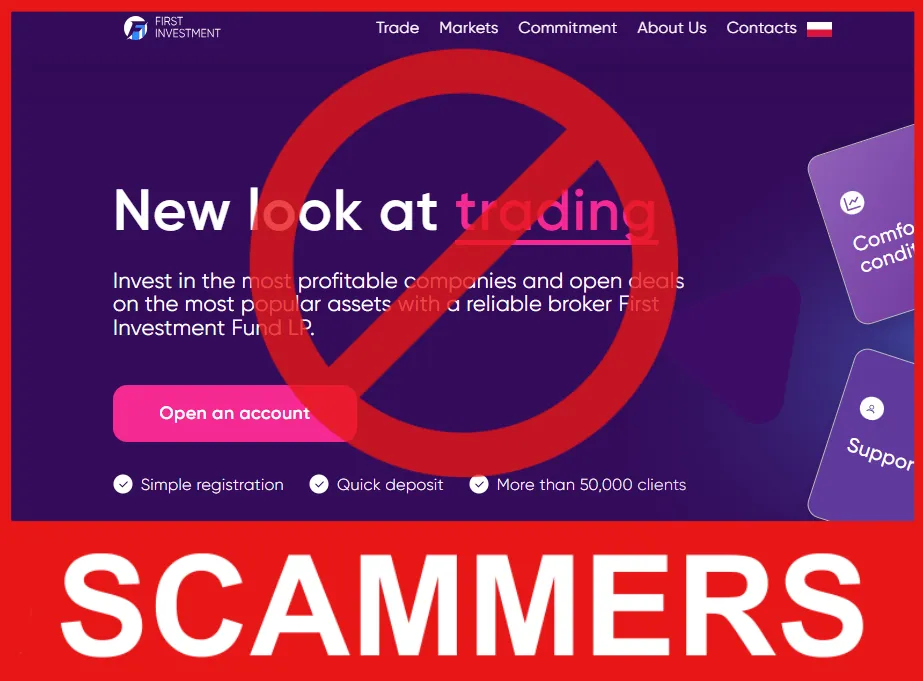Open the Trade menu
The image size is (923, 681).
[397, 28]
